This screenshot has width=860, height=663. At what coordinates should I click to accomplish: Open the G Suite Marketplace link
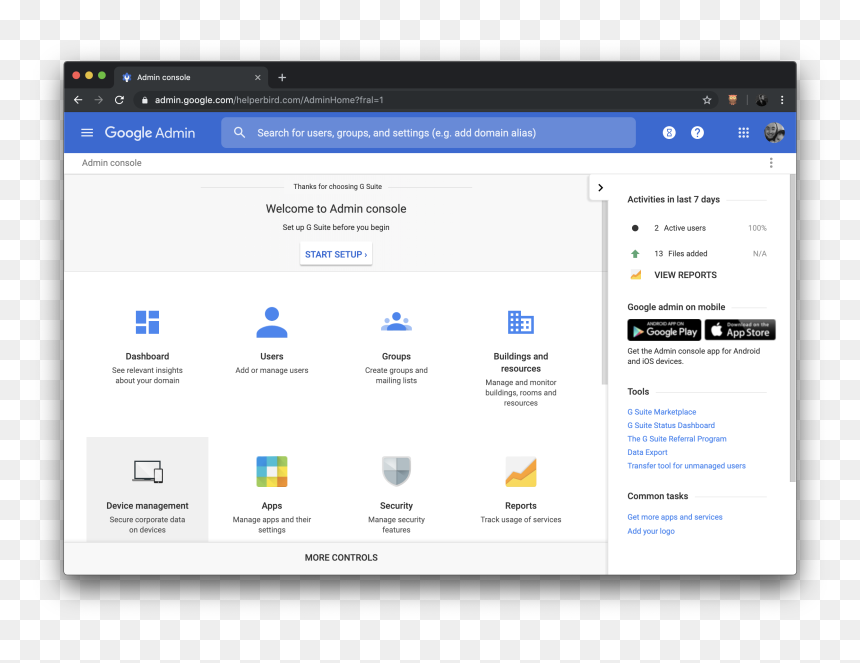click(x=661, y=412)
